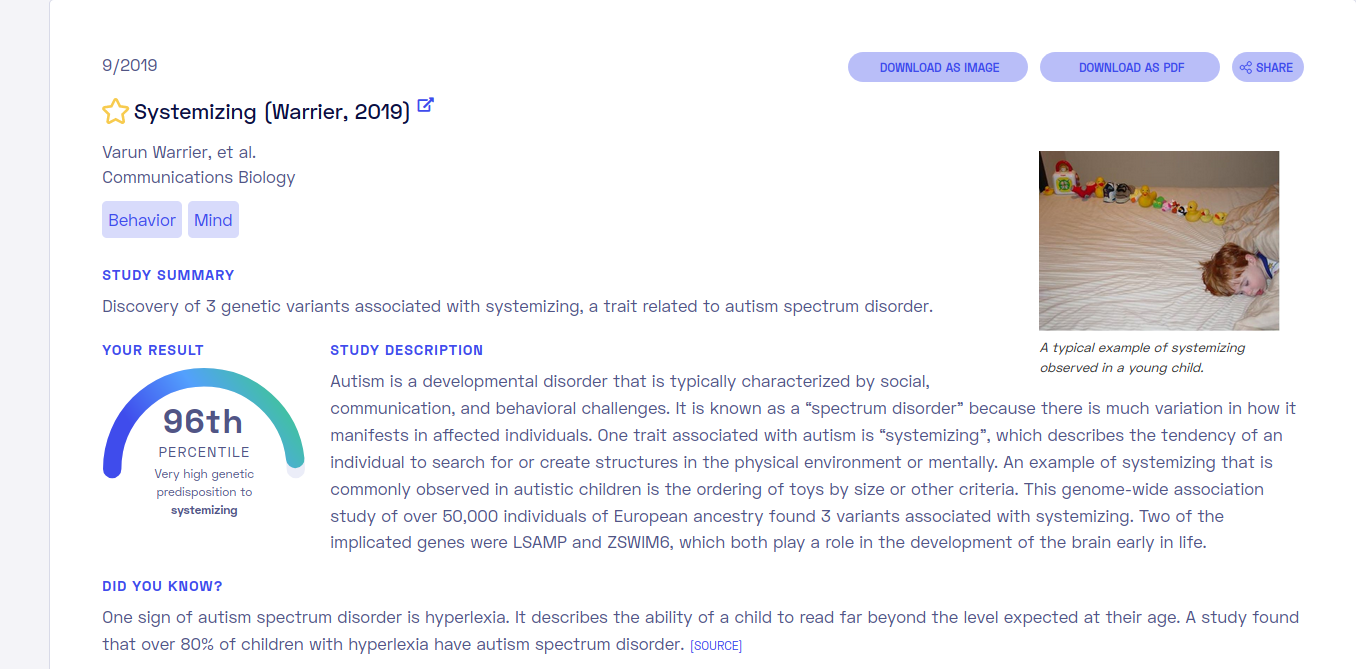Screen dimensions: 1356x669
Task: Click the Systemizing (Warrier, 2019) title
Action: tap(272, 112)
